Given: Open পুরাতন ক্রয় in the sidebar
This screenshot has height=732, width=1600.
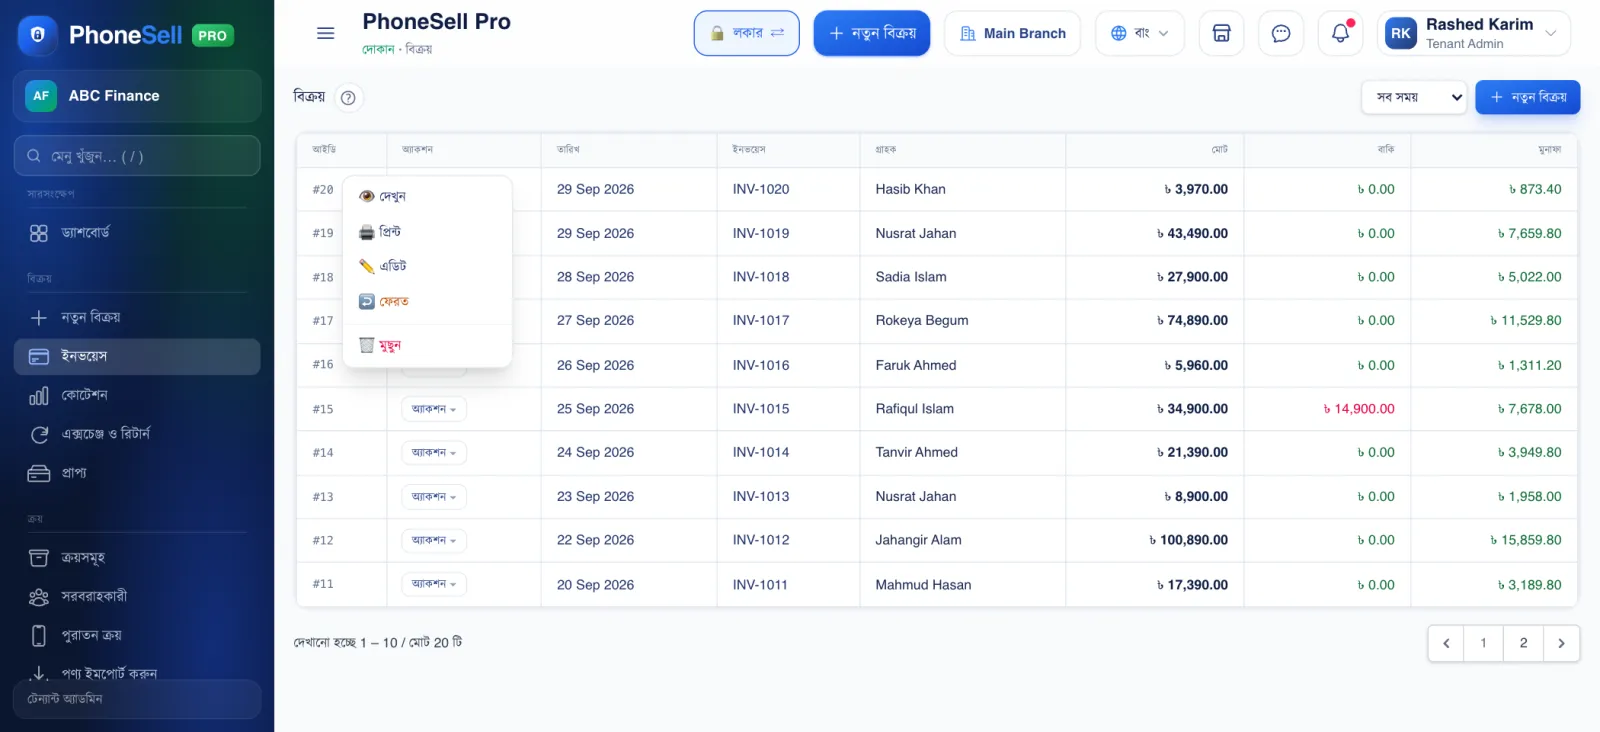Looking at the screenshot, I should (137, 635).
